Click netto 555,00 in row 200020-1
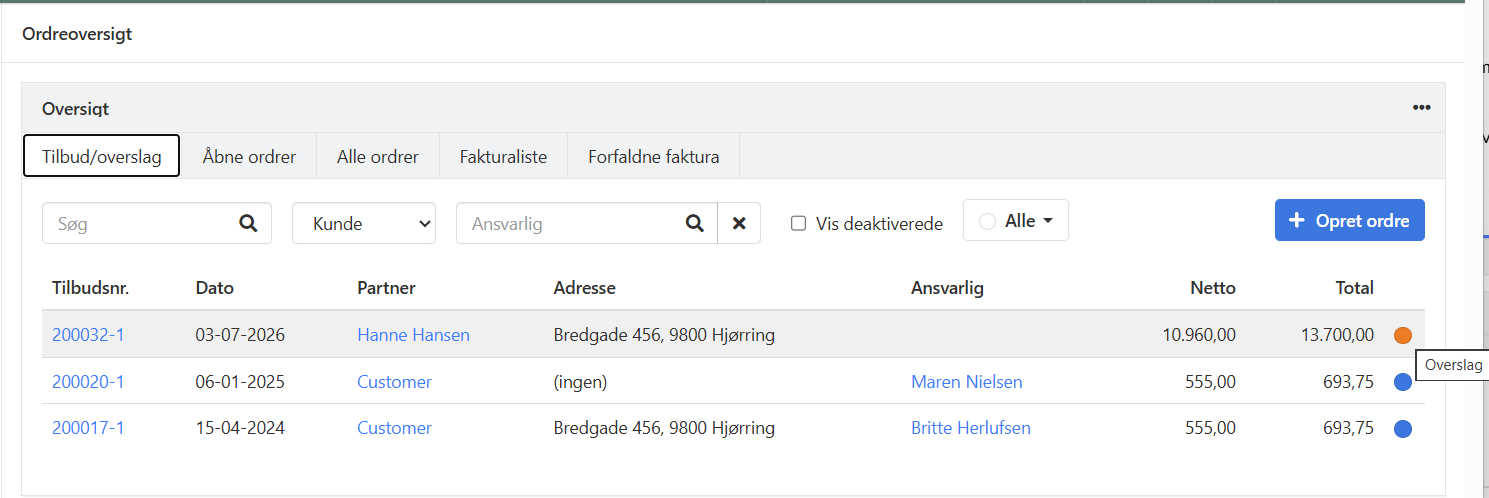This screenshot has height=498, width=1489. [1210, 382]
